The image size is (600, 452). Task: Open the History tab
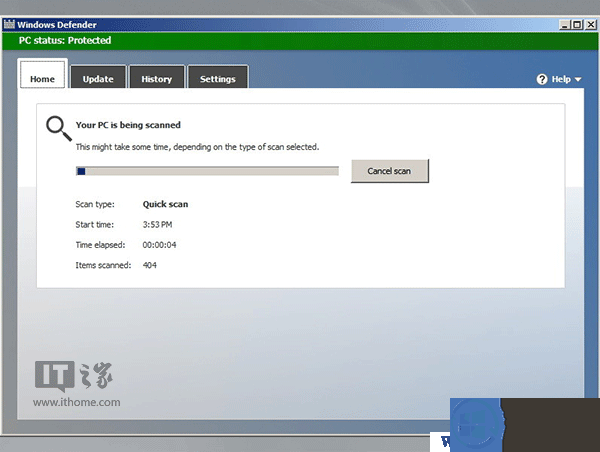157,77
